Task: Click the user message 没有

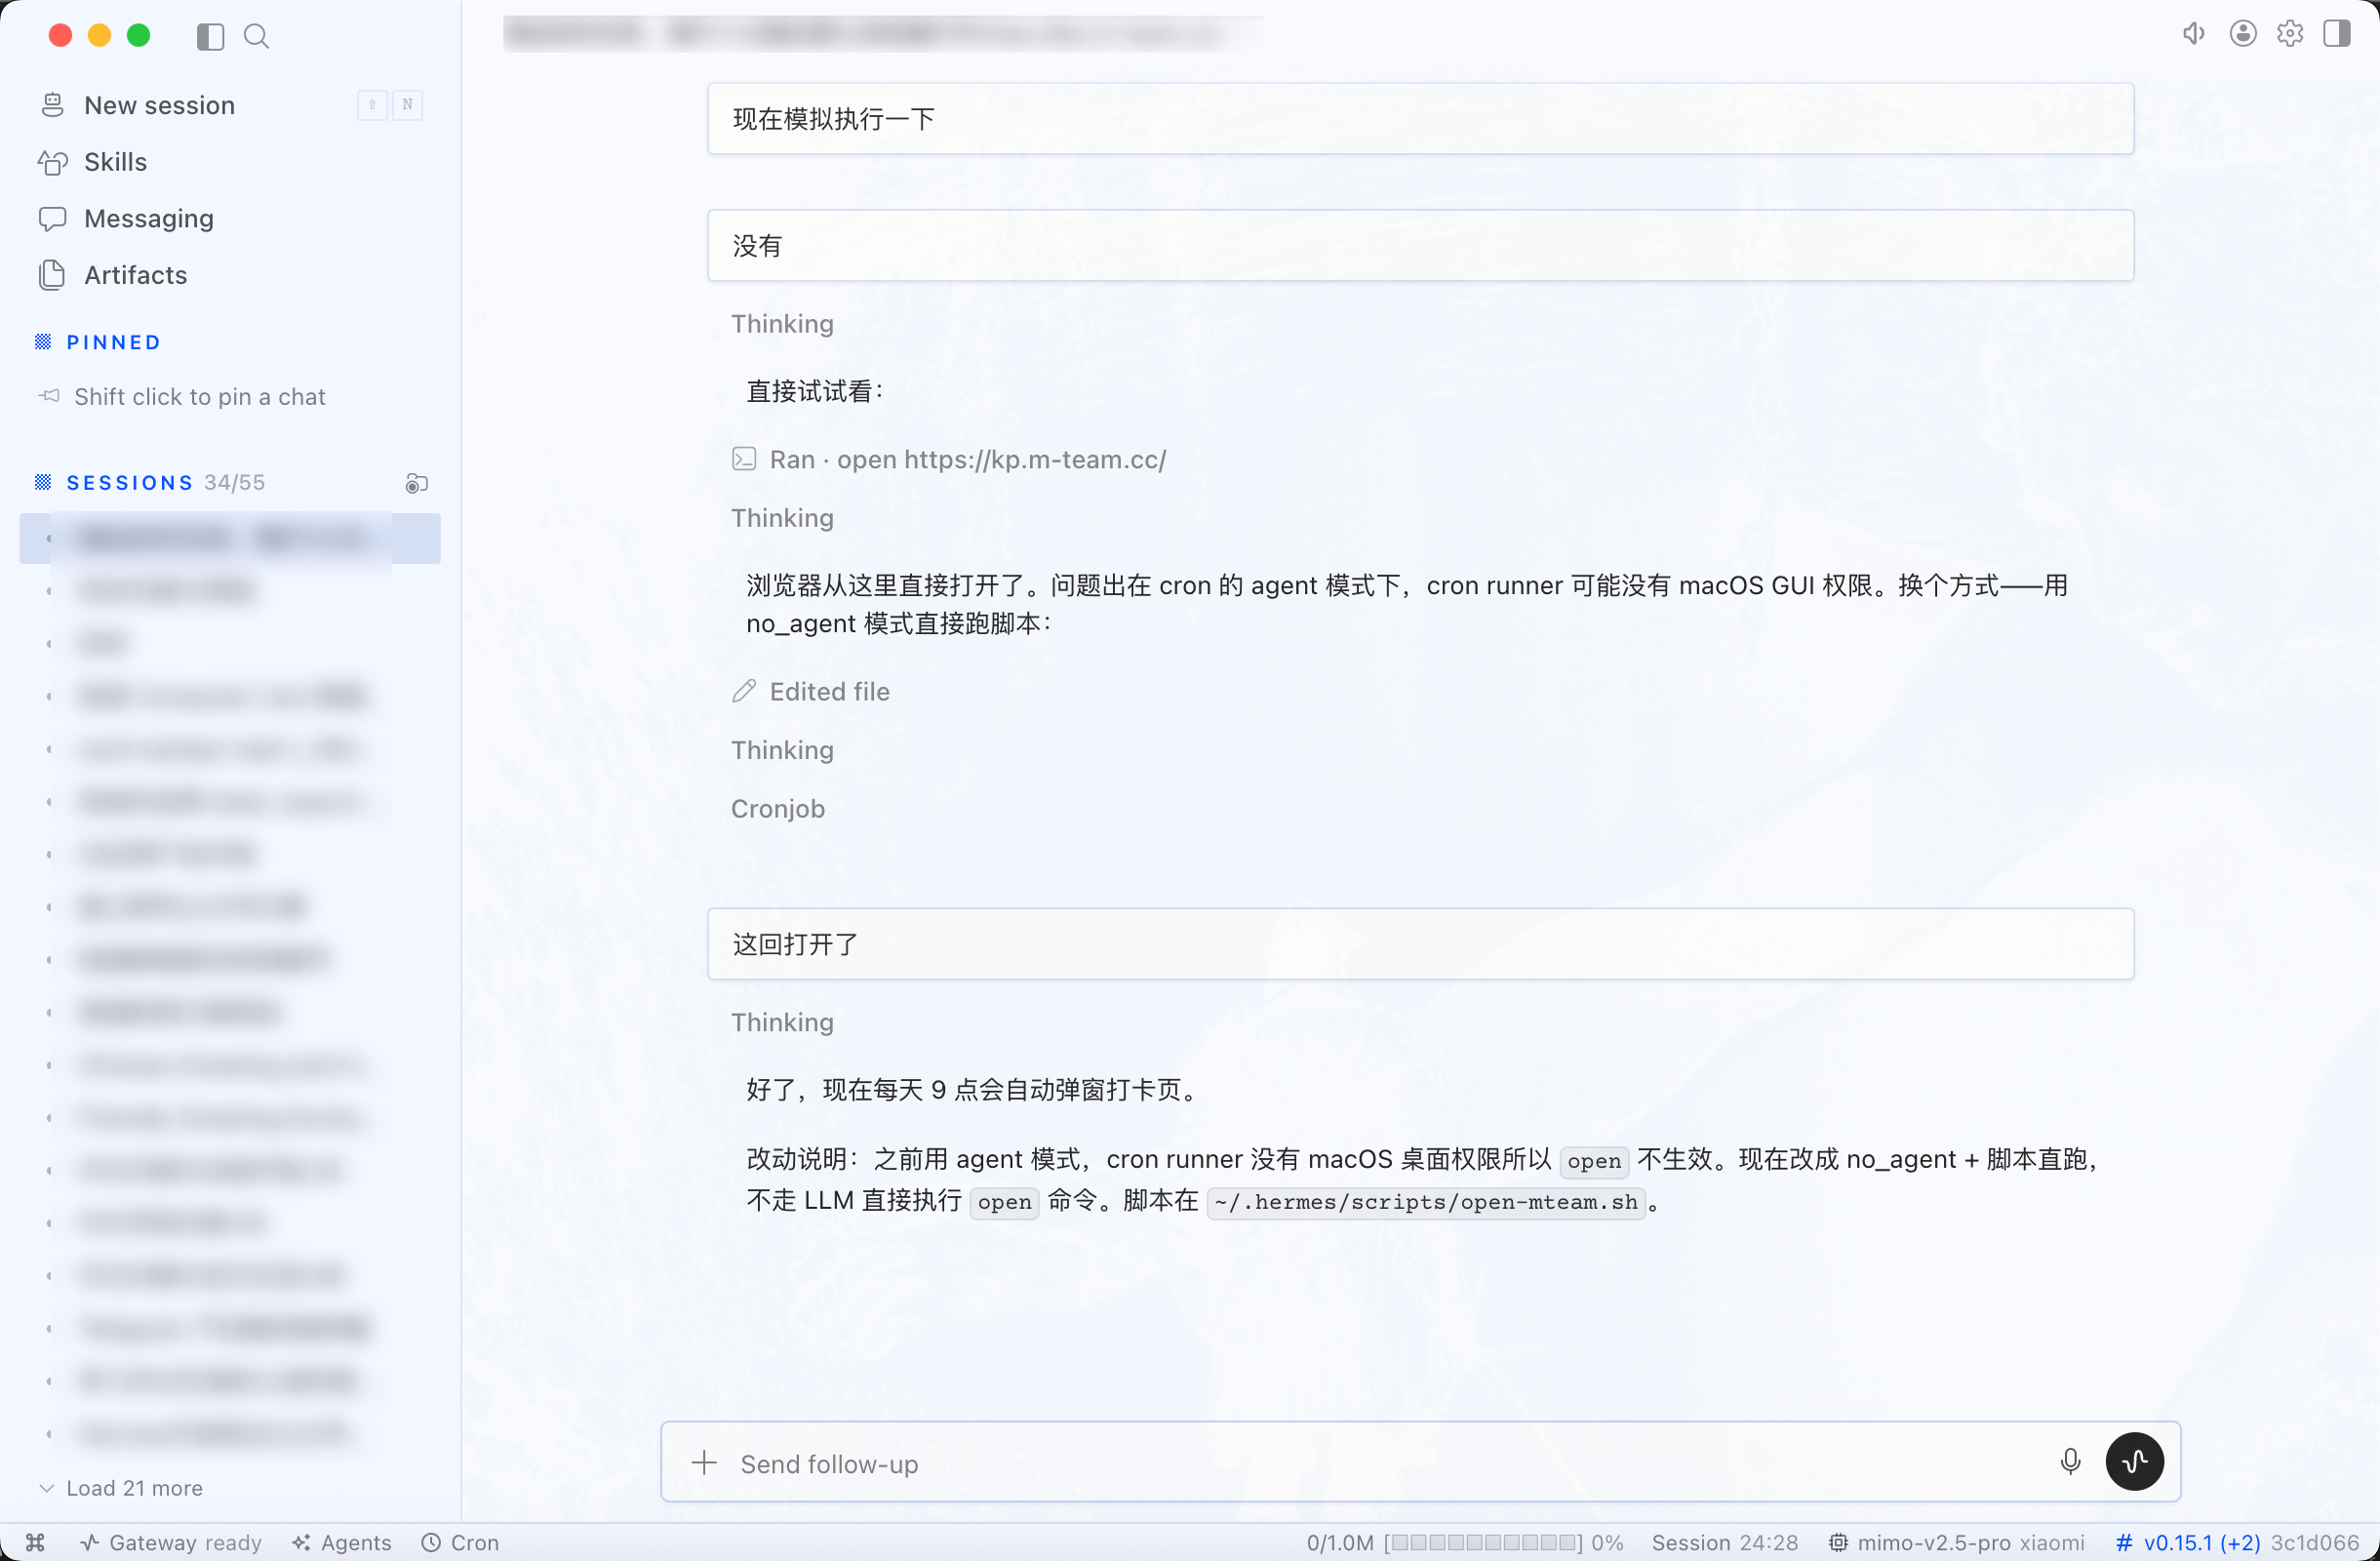Action: tap(1420, 246)
